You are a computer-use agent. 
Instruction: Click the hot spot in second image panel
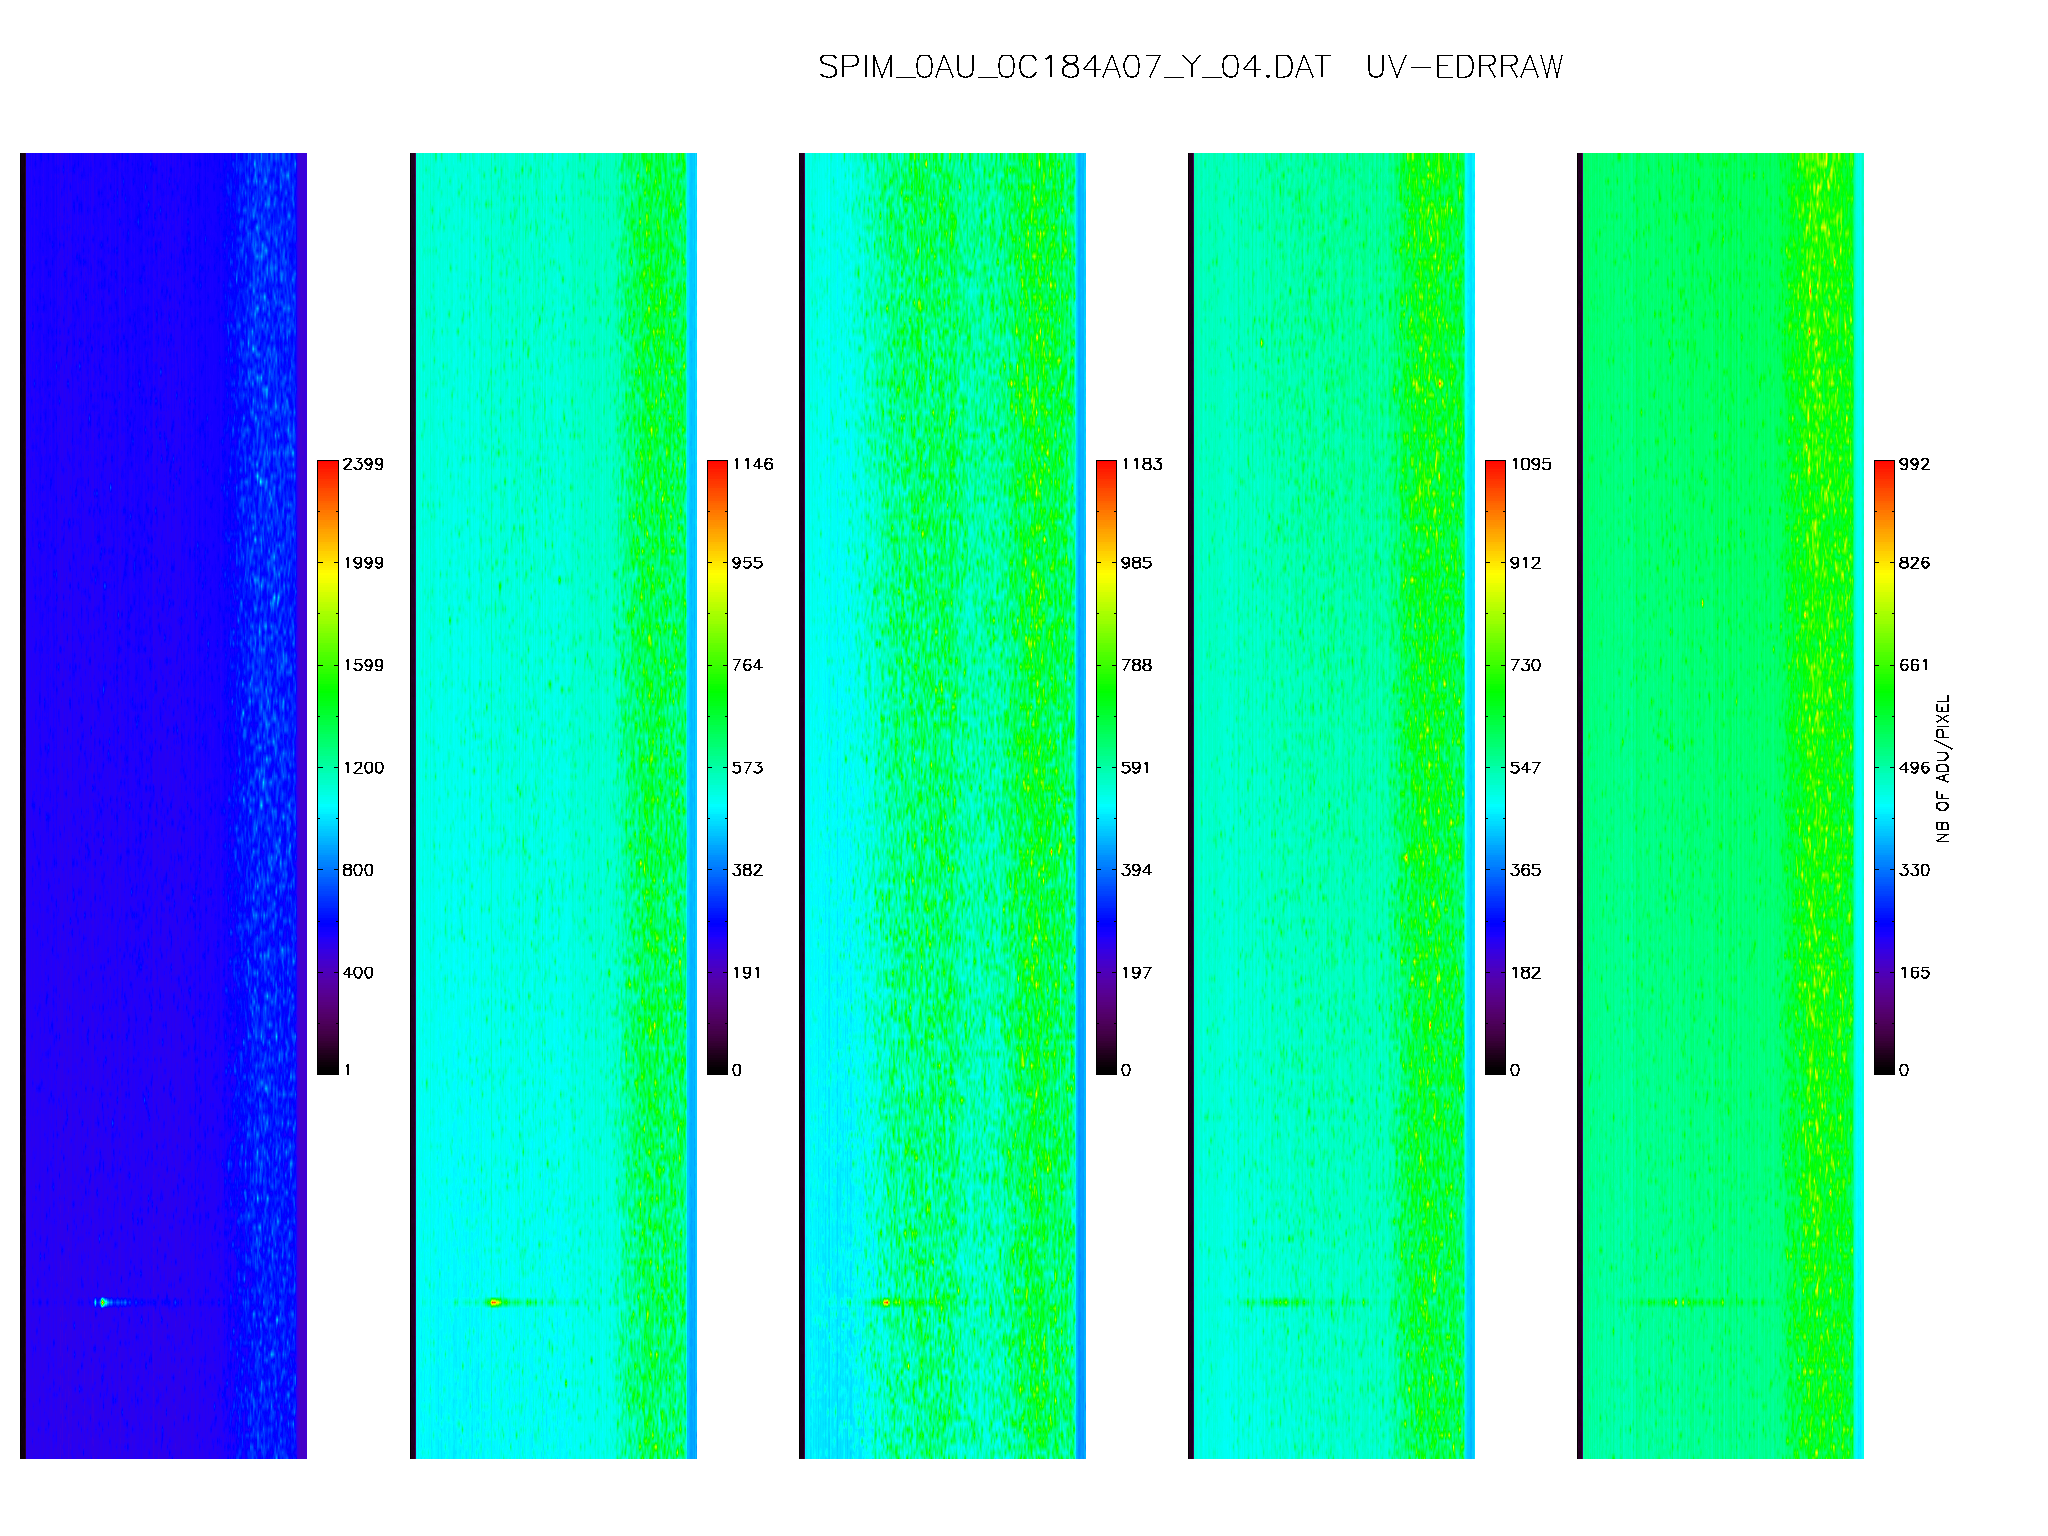click(x=494, y=1302)
